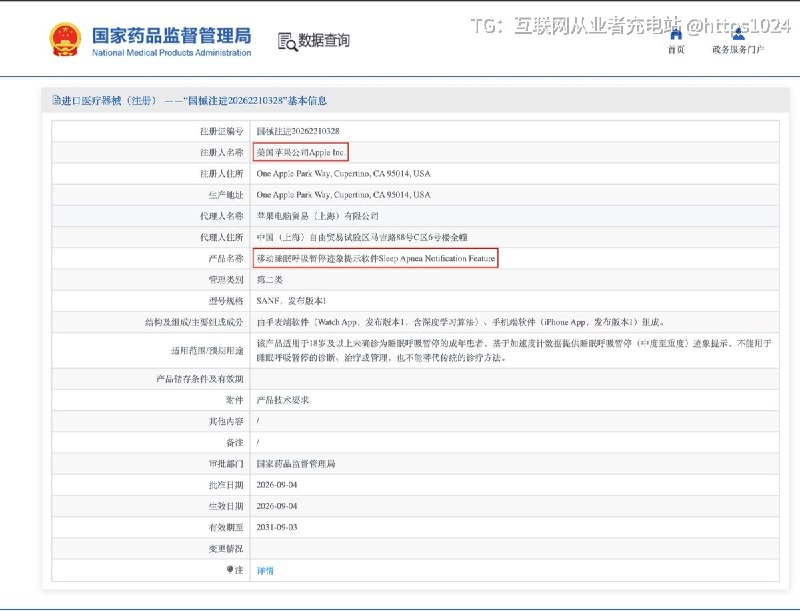The image size is (800, 611).
Task: Go to 首页 via the house icon
Action: click(676, 34)
